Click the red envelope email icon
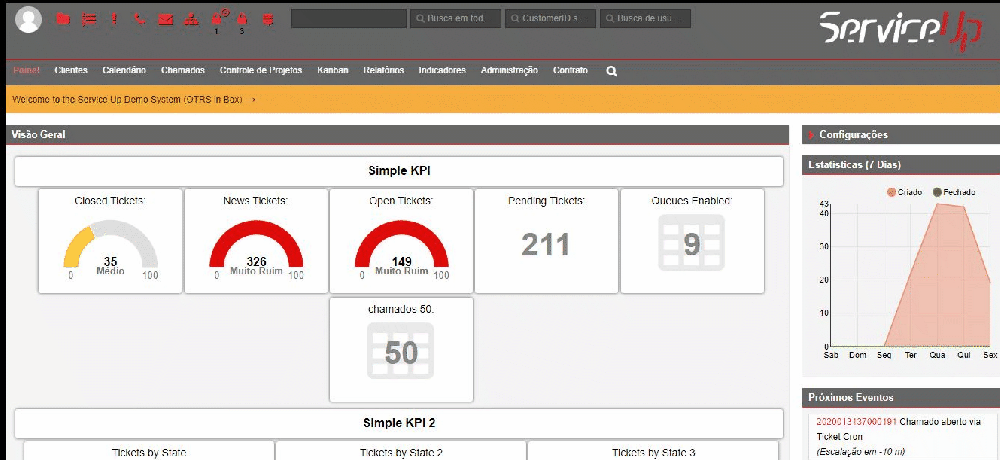The image size is (1000, 460). pyautogui.click(x=165, y=19)
